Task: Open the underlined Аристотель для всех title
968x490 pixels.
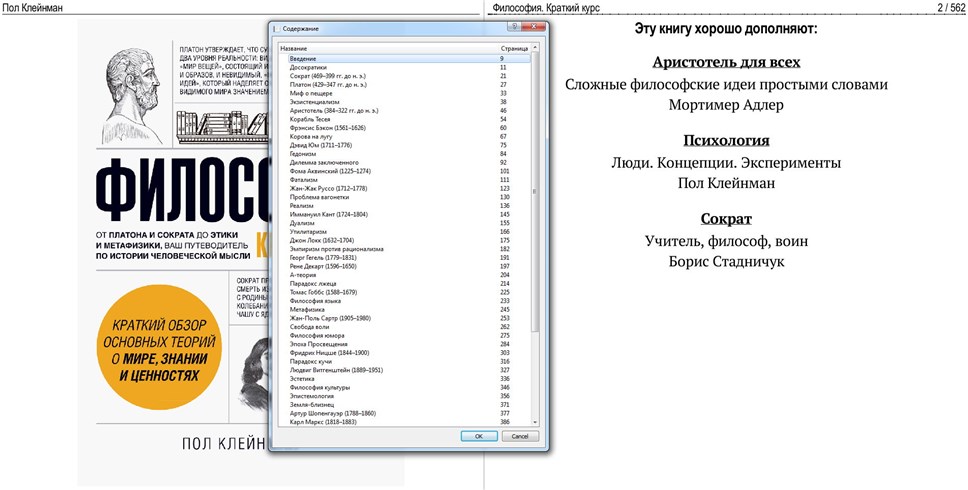Action: (x=726, y=62)
